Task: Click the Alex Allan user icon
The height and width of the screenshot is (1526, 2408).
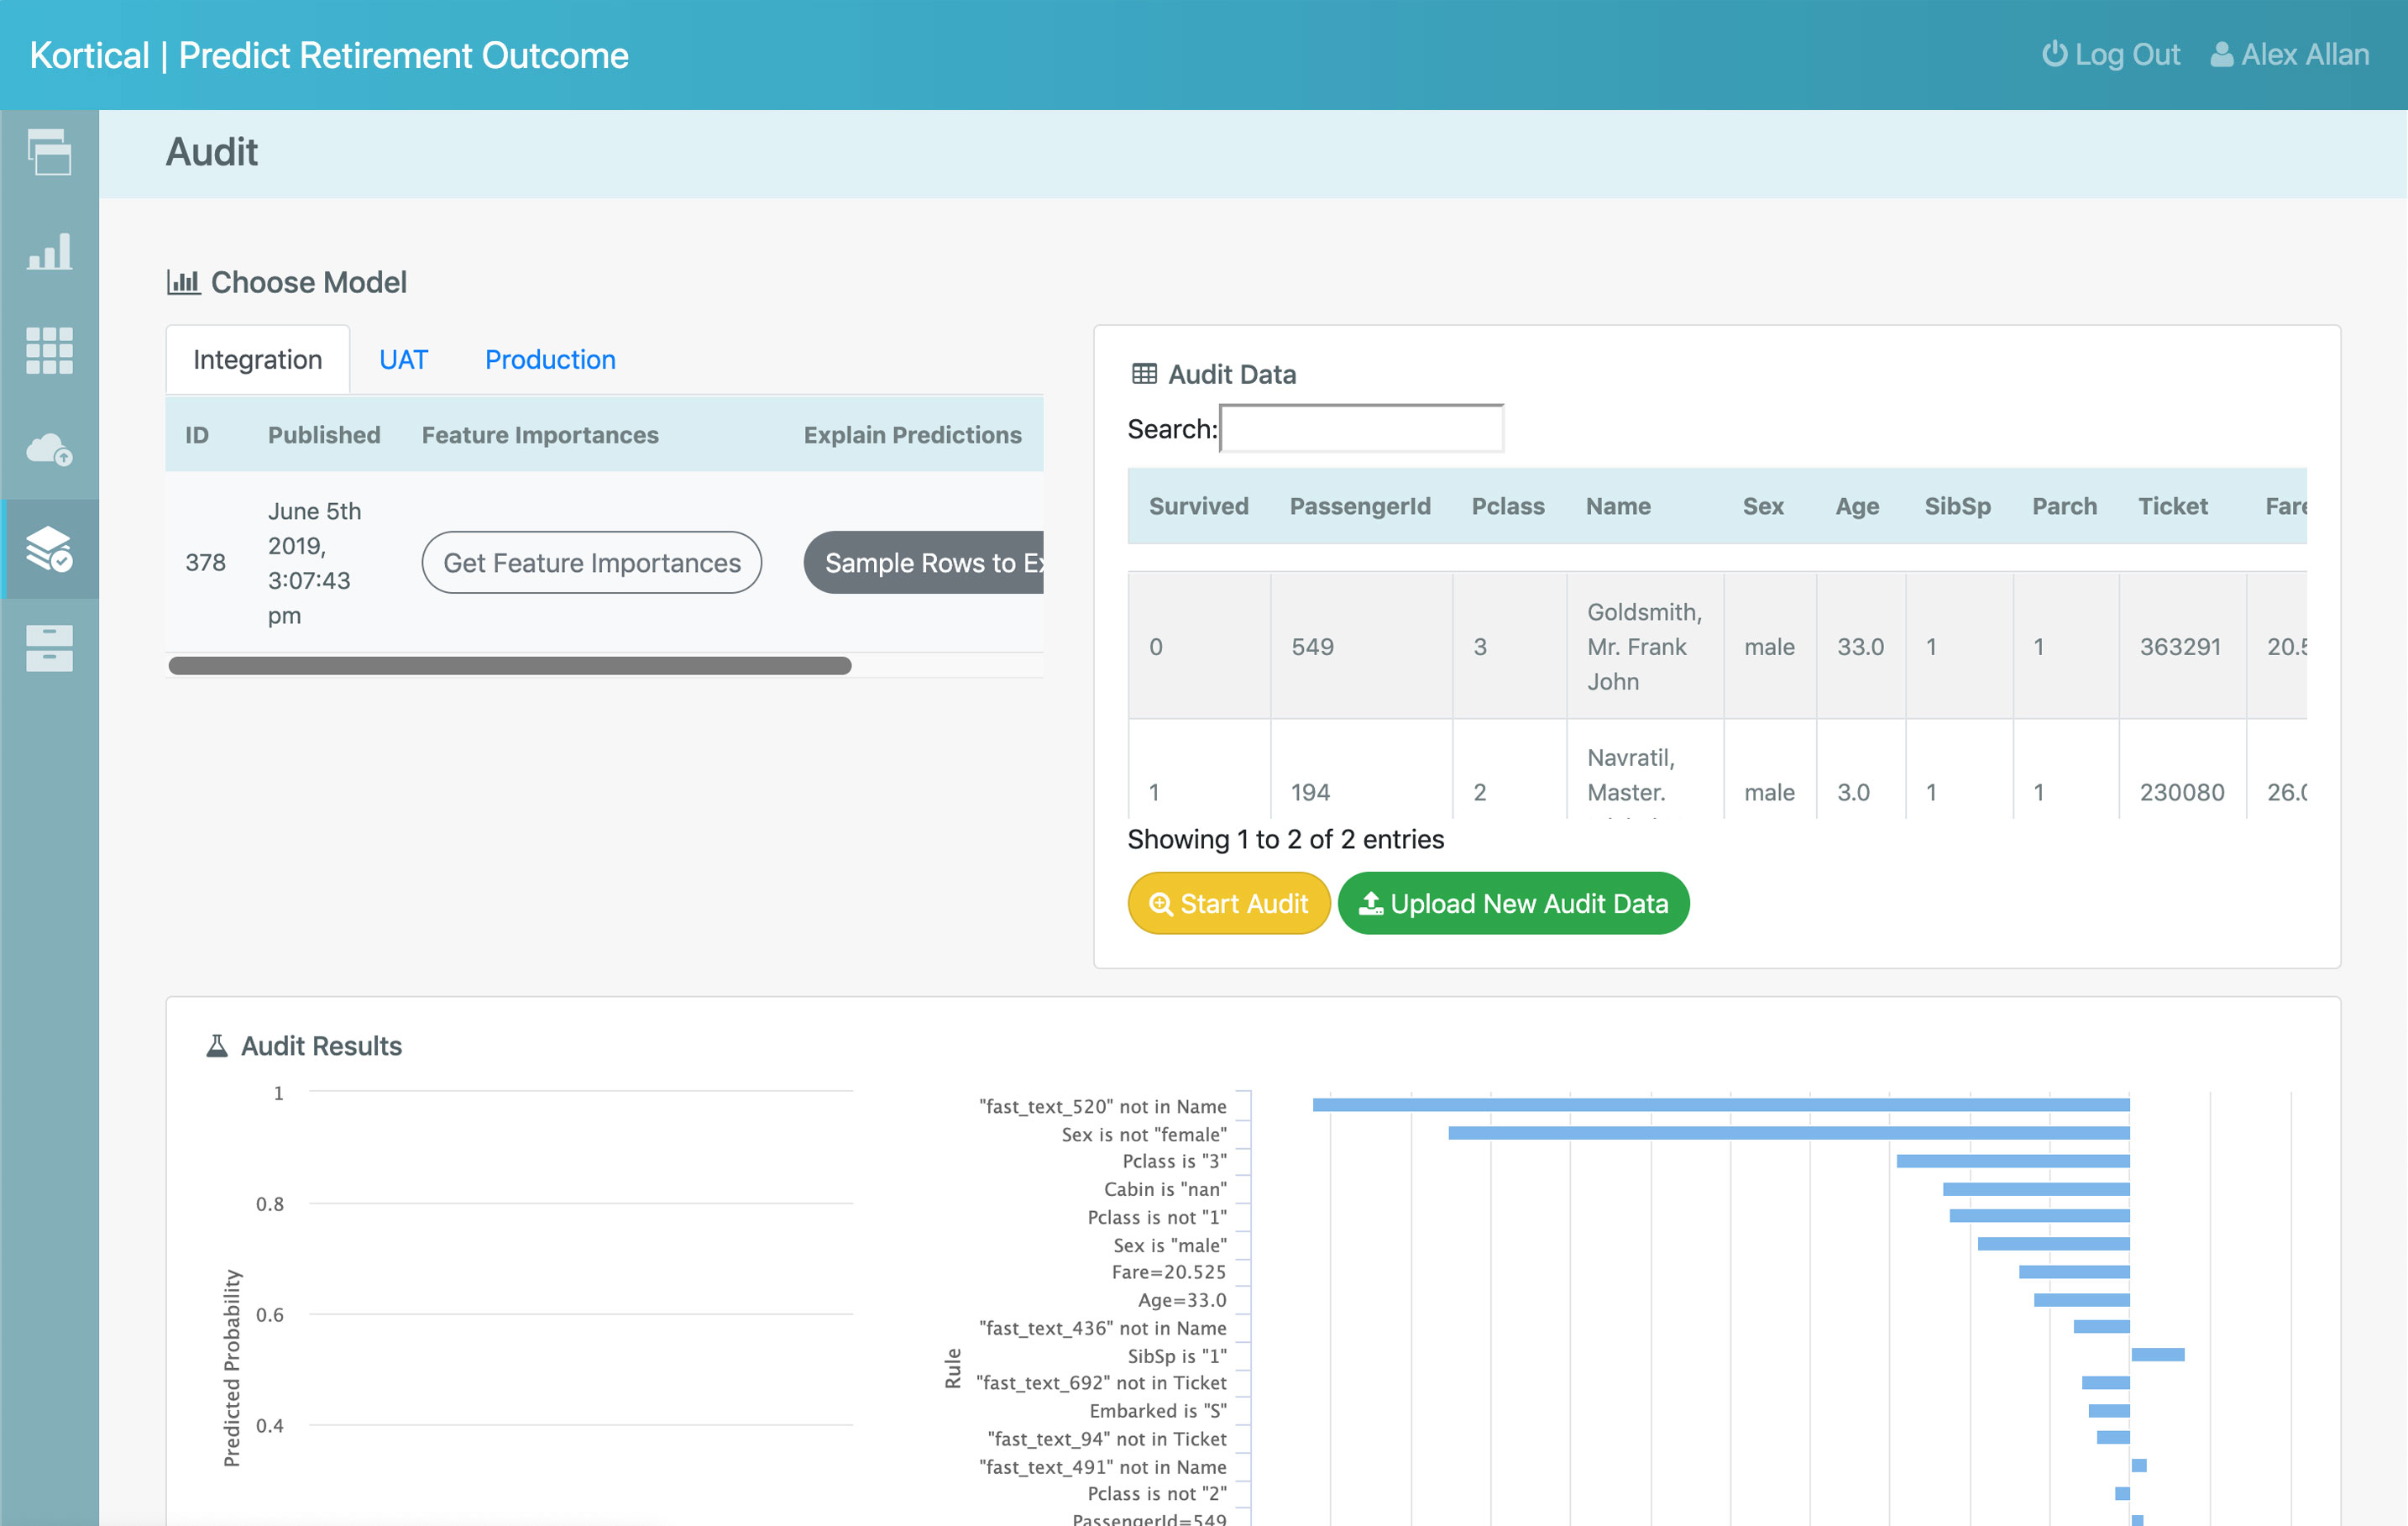Action: (2221, 54)
